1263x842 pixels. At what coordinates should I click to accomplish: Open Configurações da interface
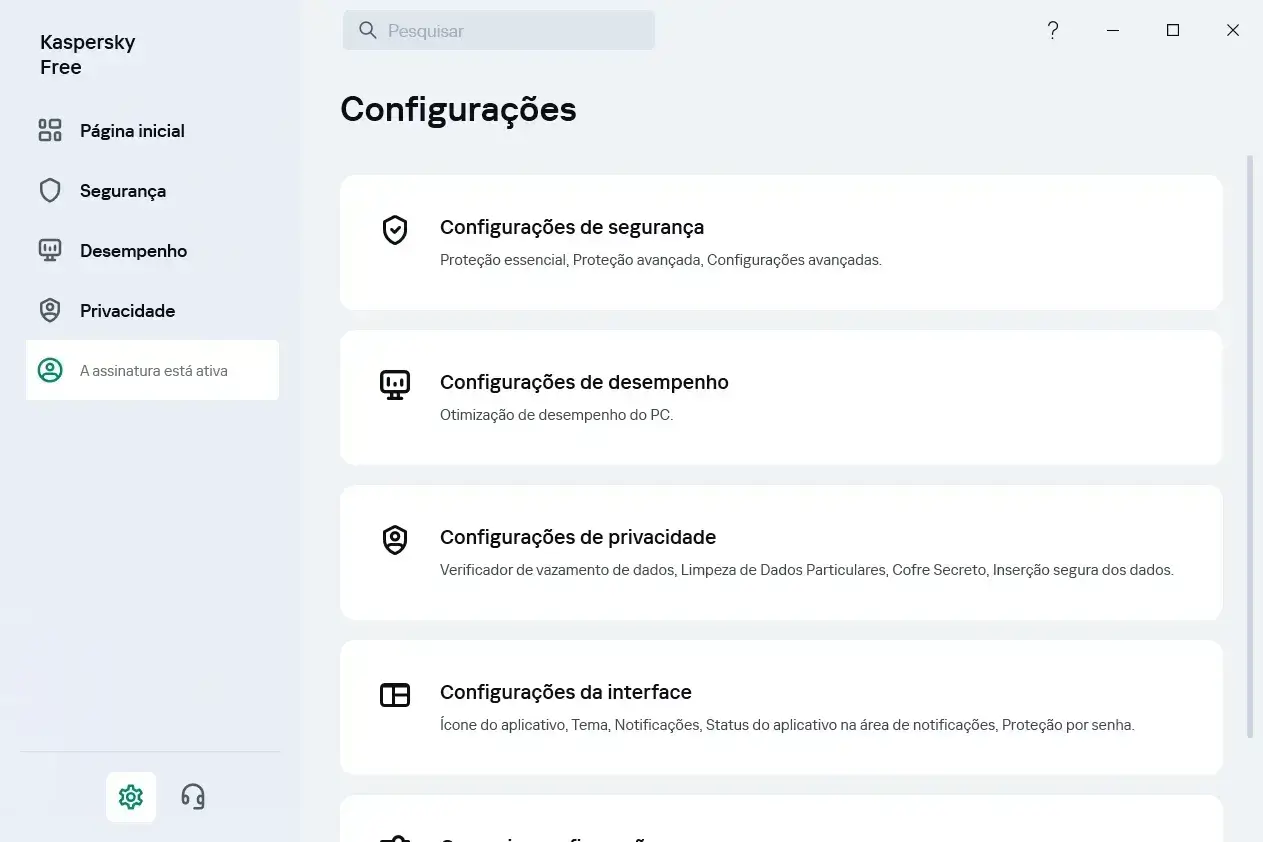tap(781, 707)
